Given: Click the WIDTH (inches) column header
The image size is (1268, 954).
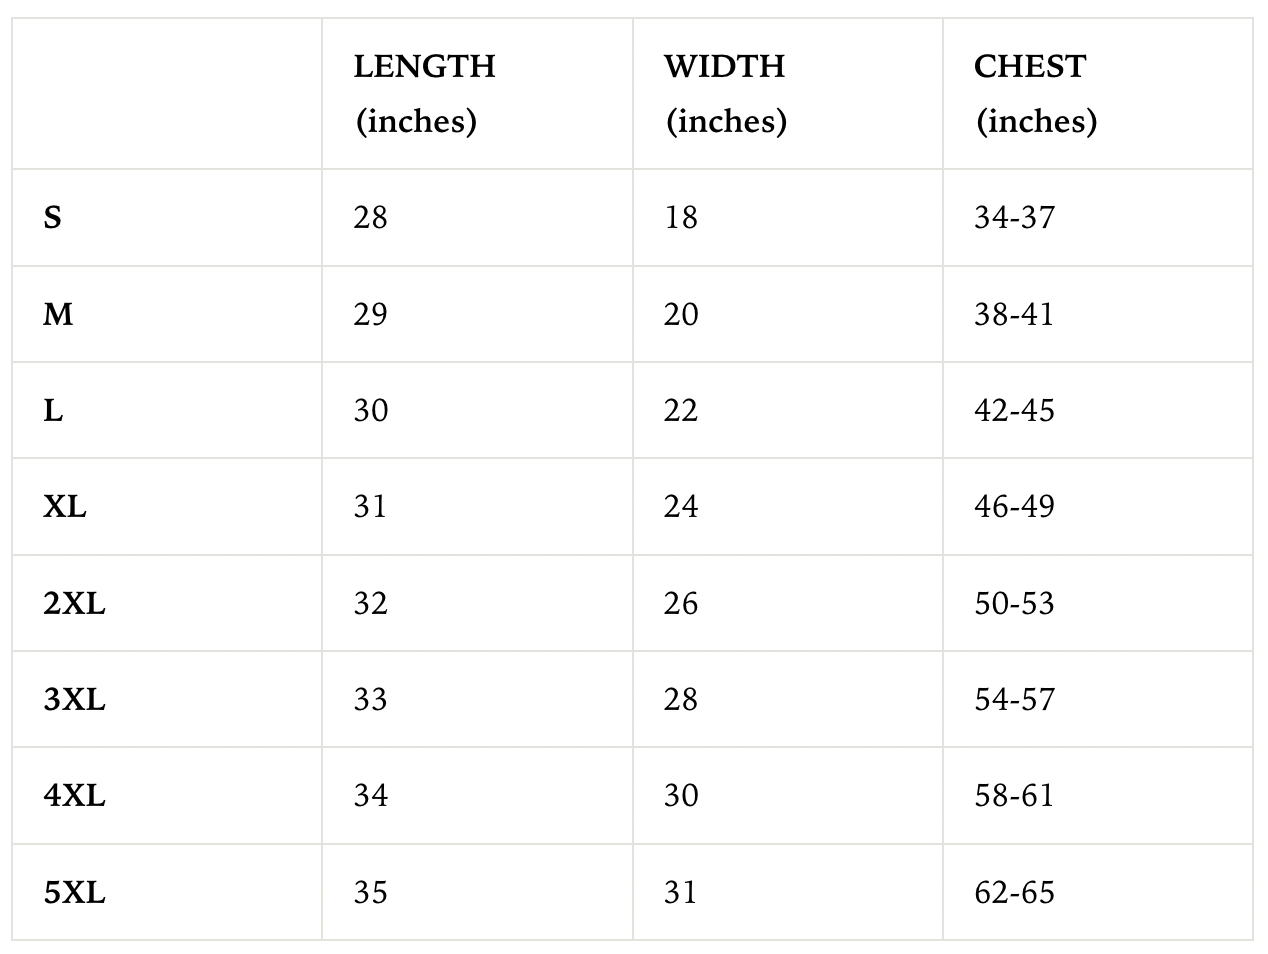Looking at the screenshot, I should [x=788, y=93].
